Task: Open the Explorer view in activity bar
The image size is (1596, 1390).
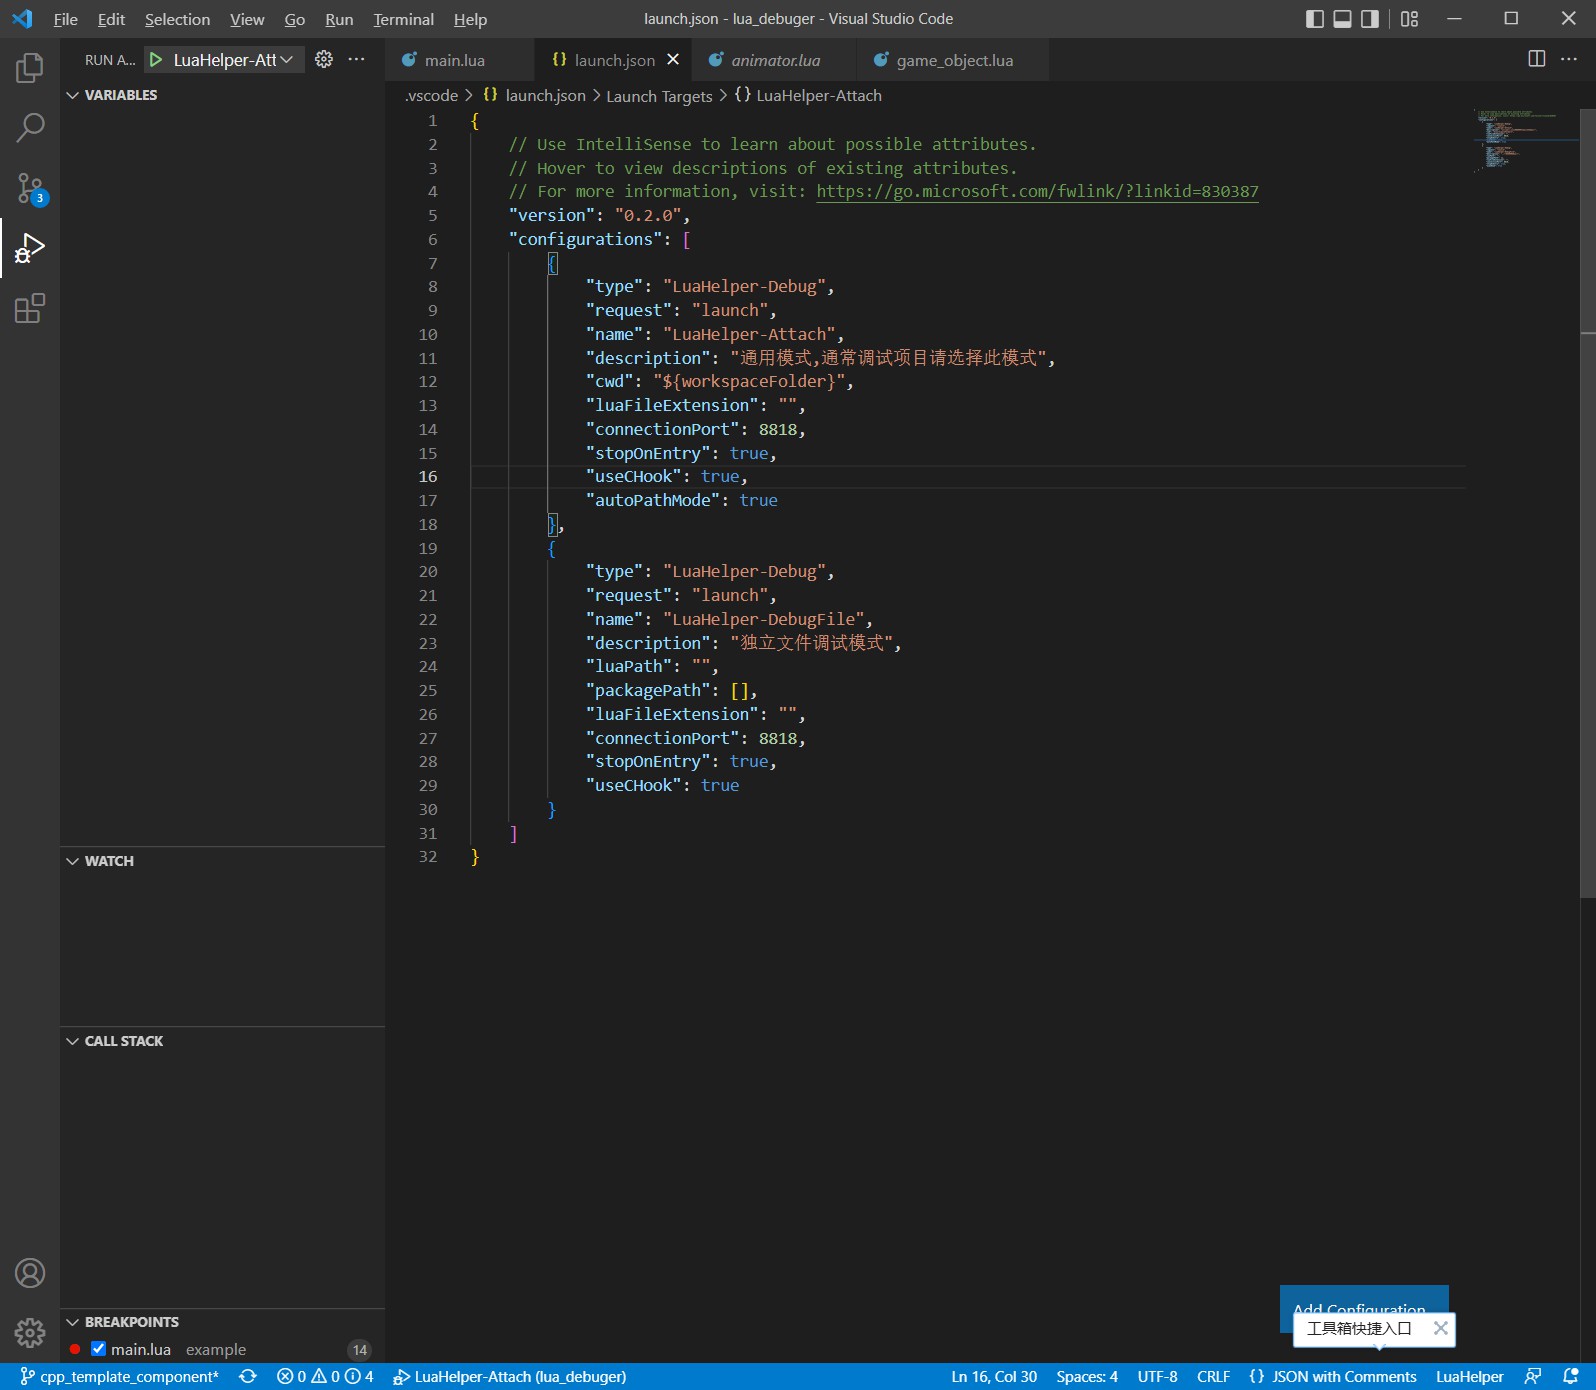Action: click(x=30, y=67)
